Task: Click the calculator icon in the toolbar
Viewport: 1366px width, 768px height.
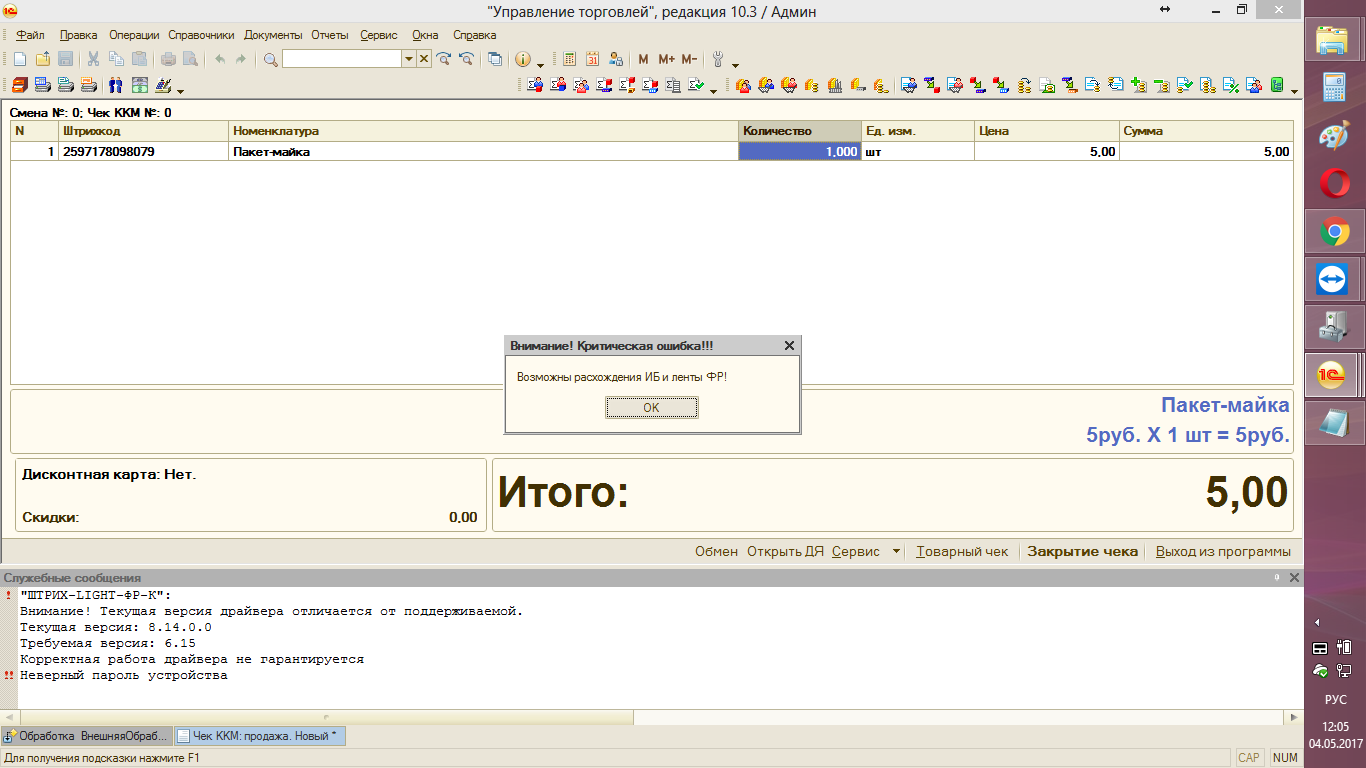Action: 569,59
